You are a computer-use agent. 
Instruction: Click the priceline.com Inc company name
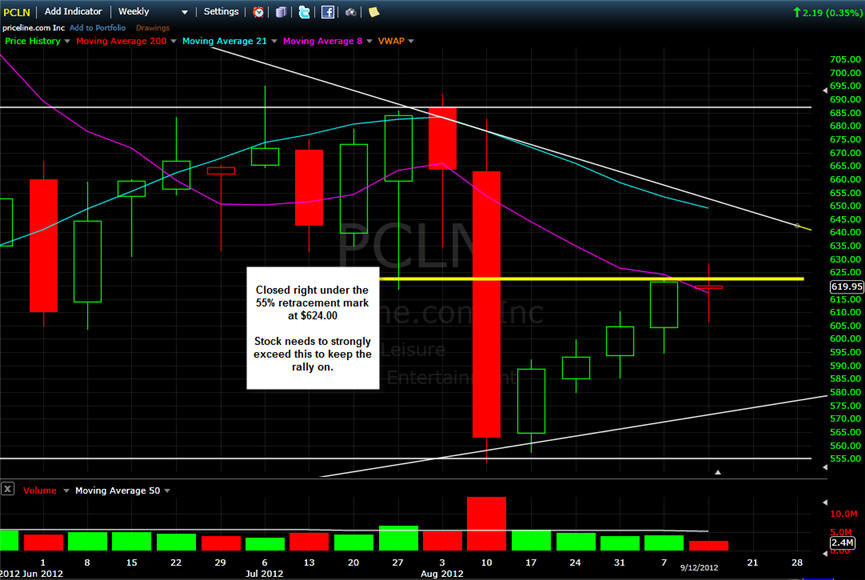pos(33,28)
